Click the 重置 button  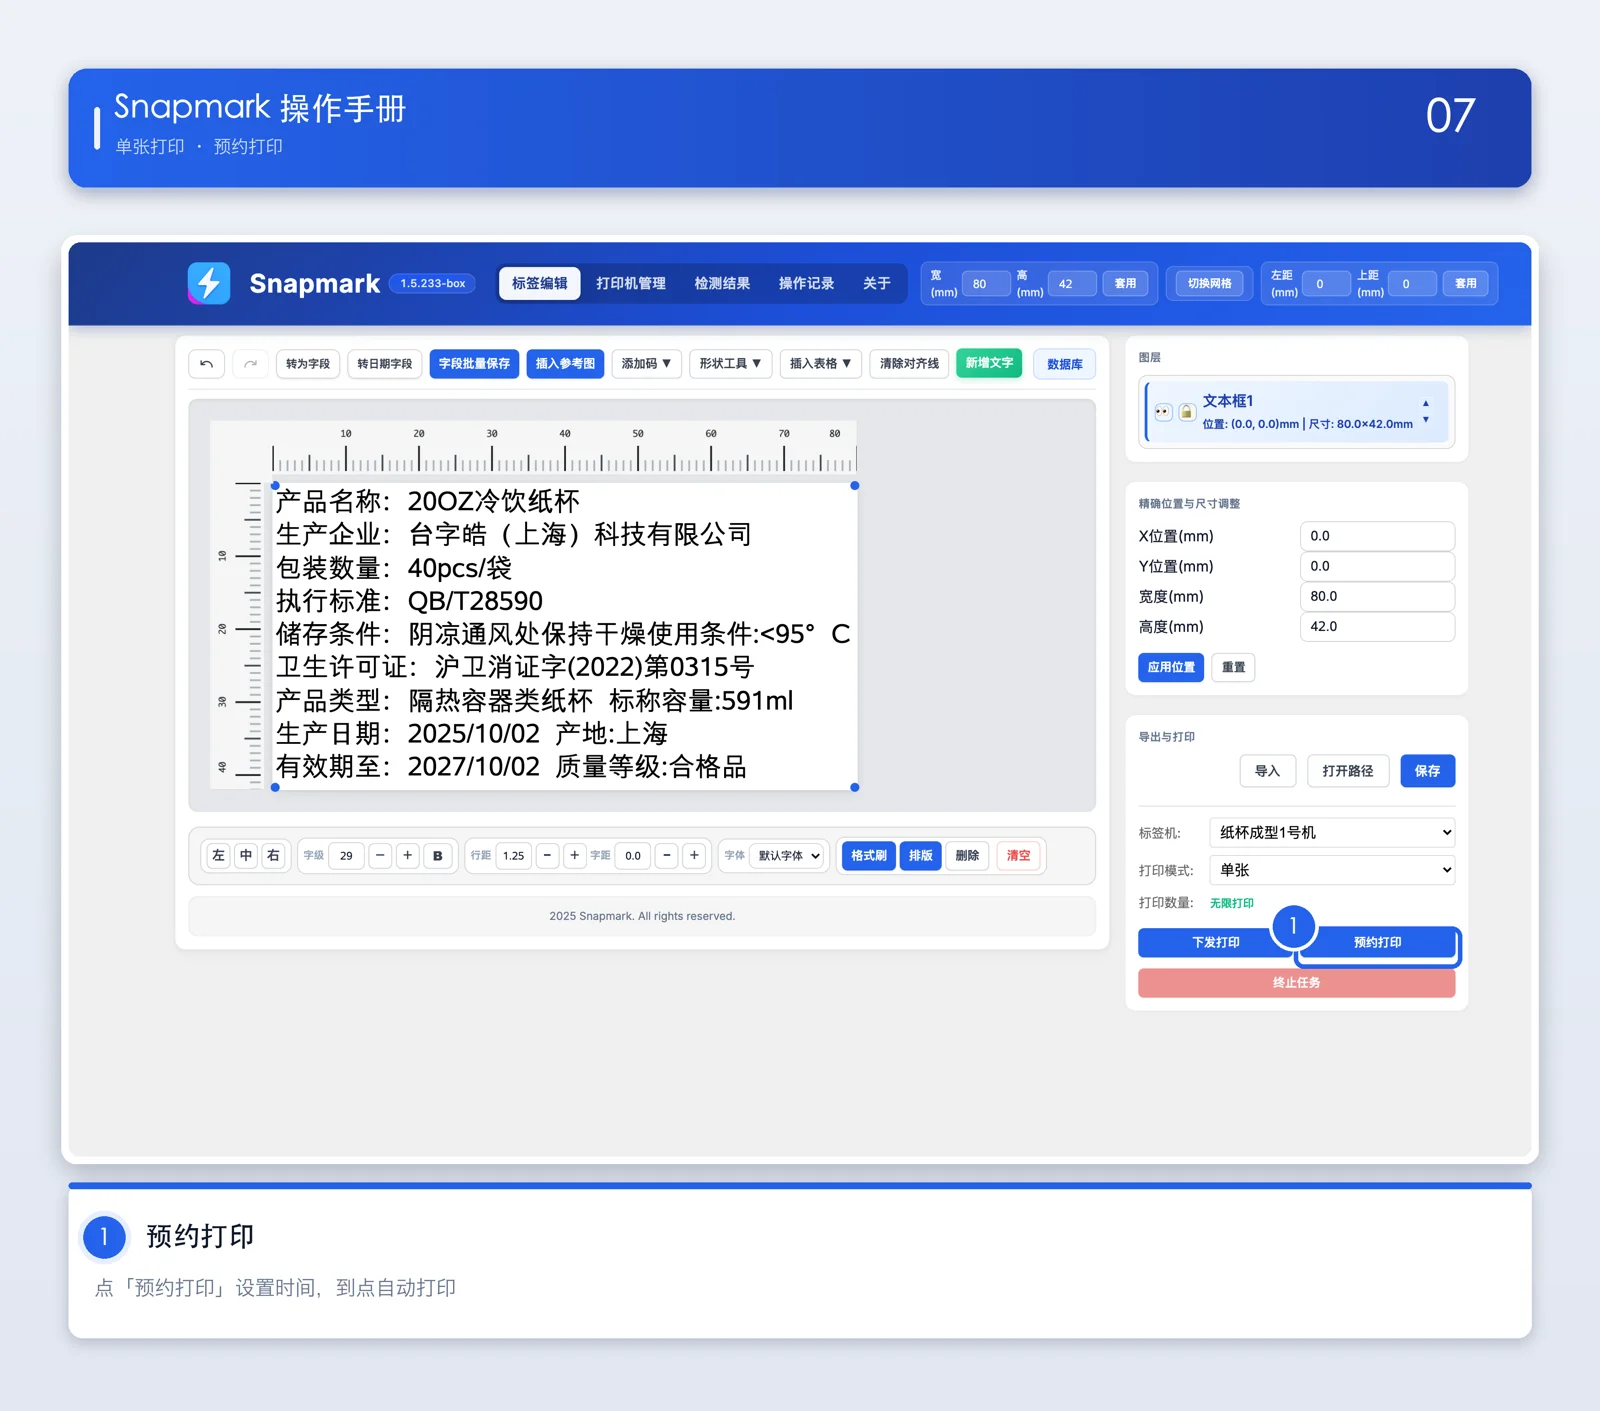(1233, 667)
